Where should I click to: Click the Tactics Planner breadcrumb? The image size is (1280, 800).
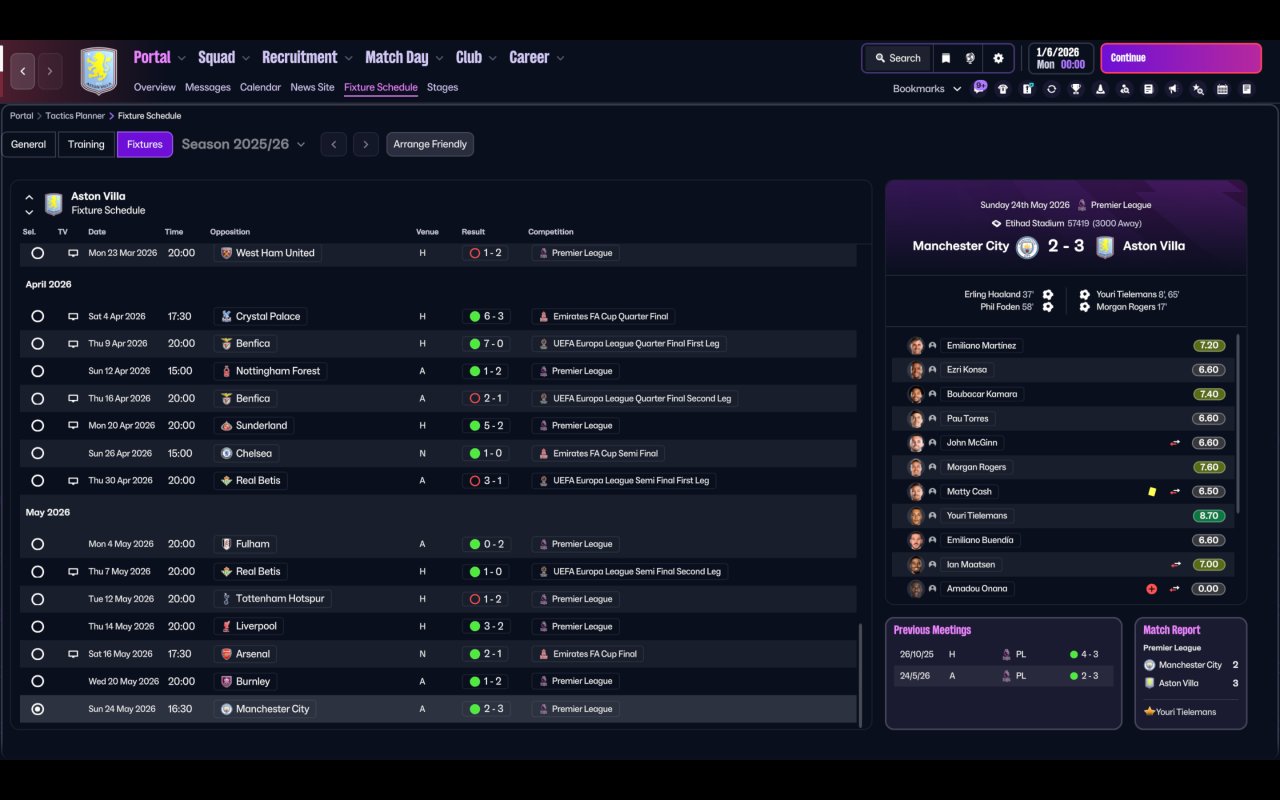tap(75, 116)
